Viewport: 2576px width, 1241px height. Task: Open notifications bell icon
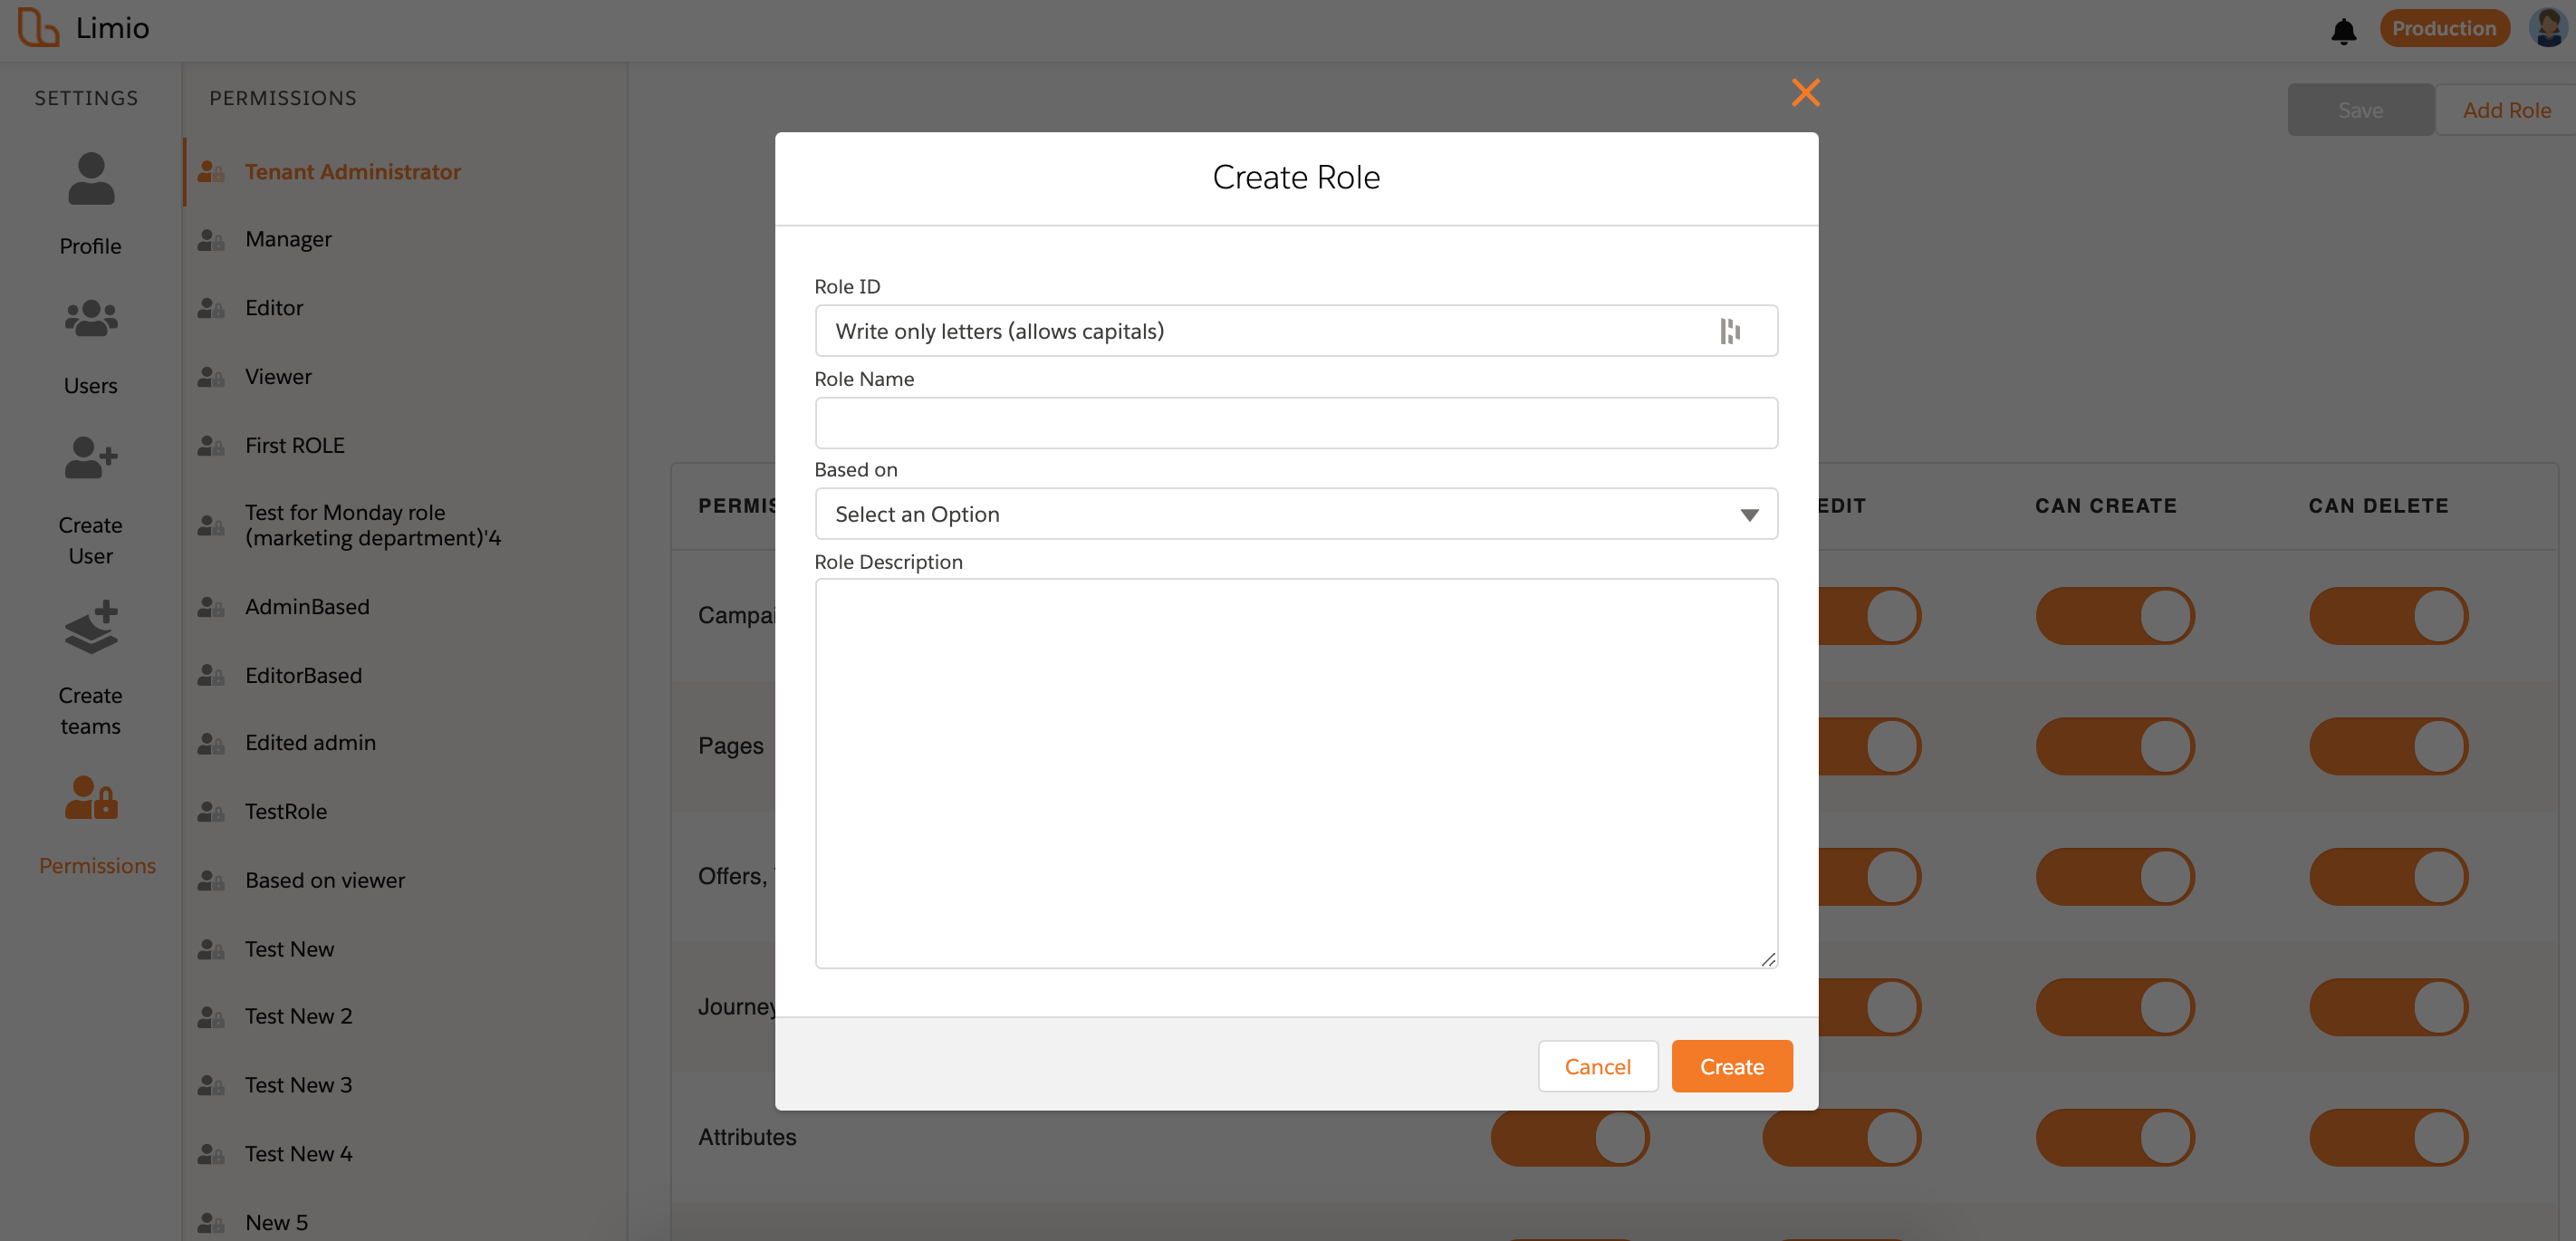2343,31
